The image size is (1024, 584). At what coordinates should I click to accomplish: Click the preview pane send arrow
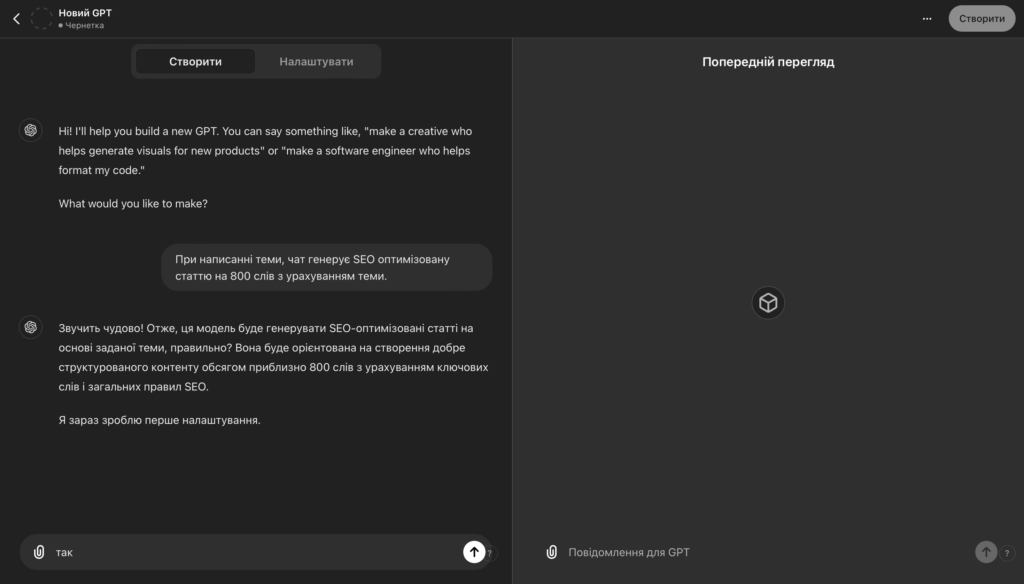point(985,552)
